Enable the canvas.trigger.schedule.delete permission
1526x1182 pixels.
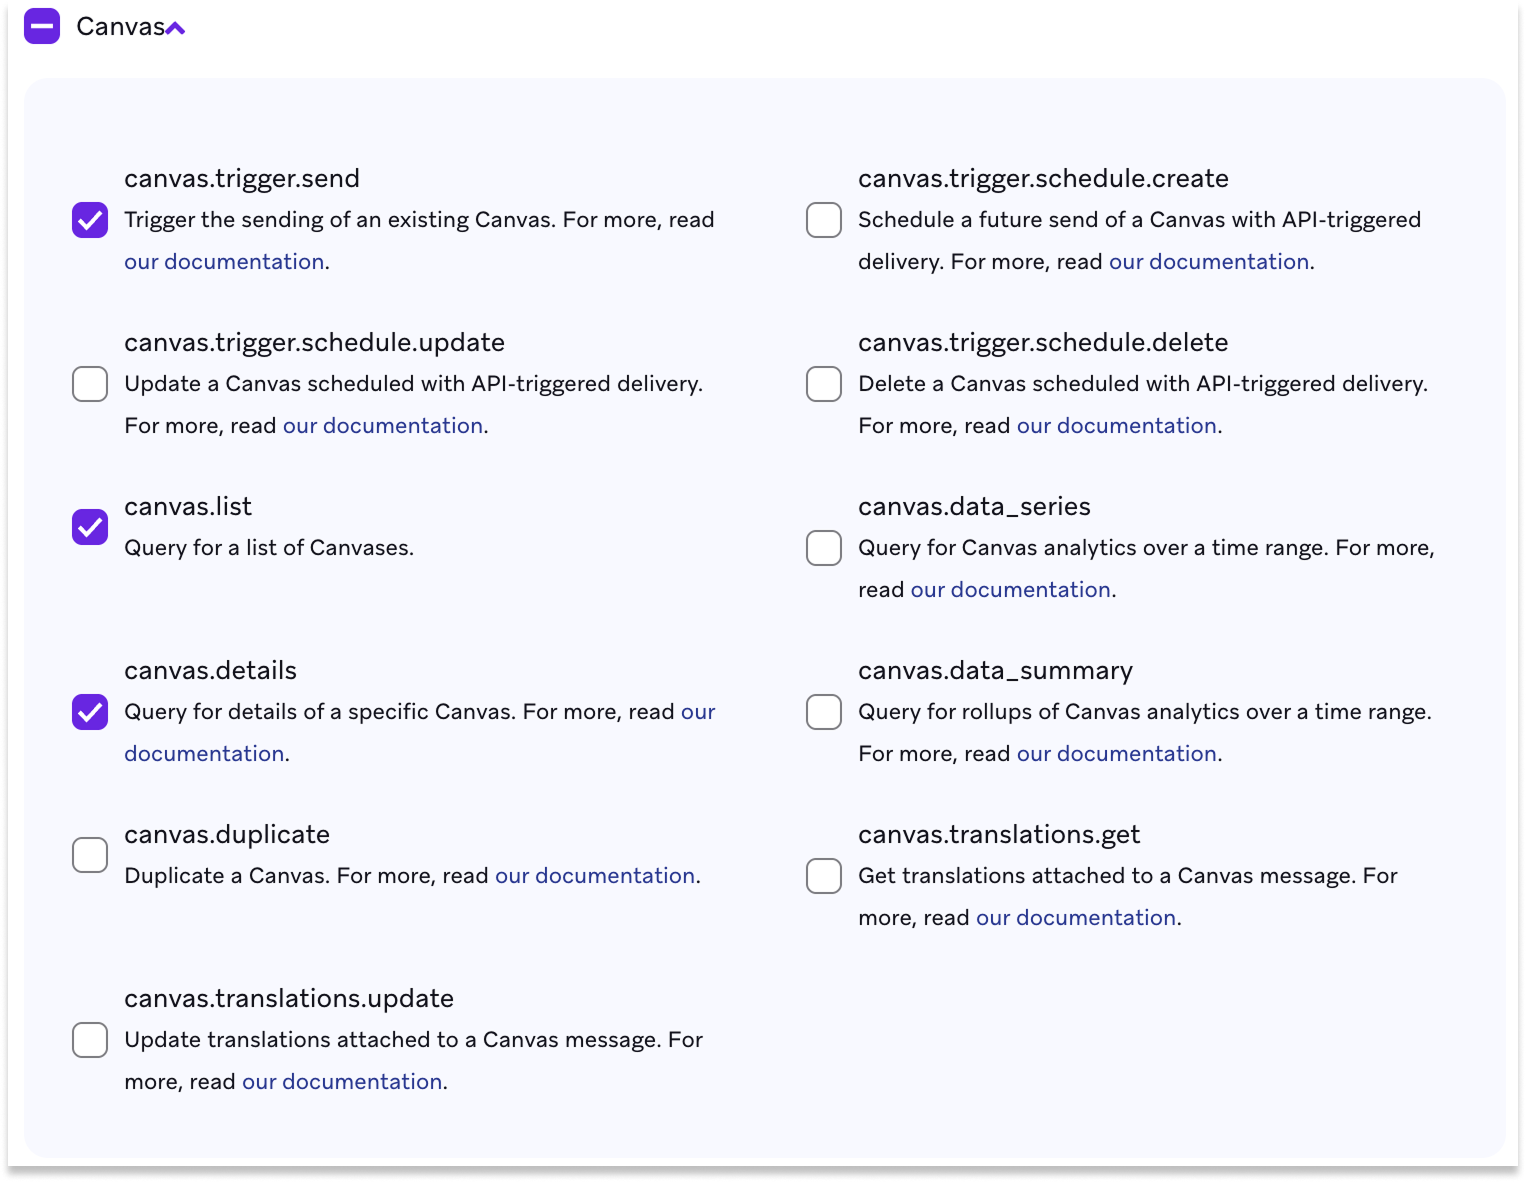823,384
